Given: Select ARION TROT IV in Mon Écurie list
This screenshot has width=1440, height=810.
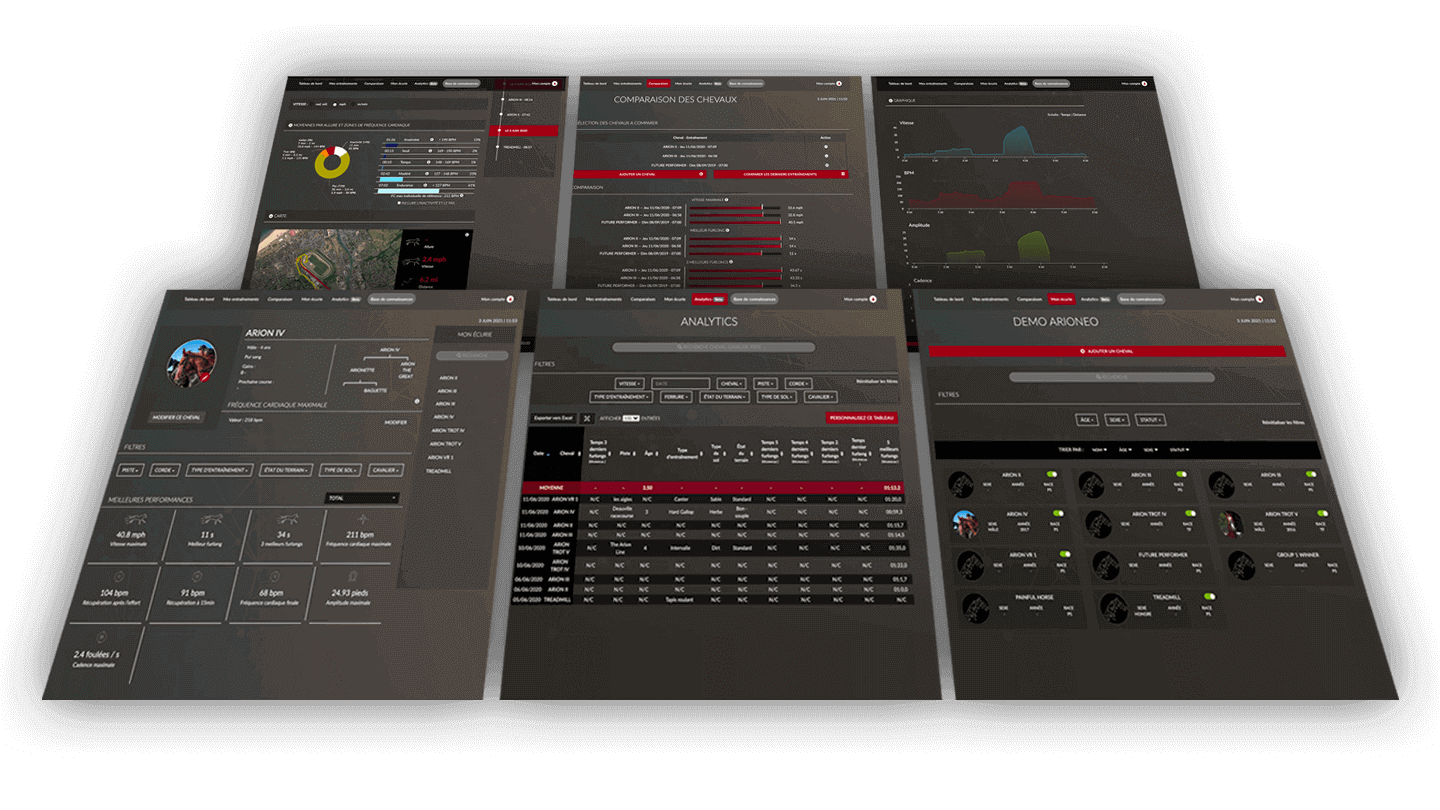Looking at the screenshot, I should pos(449,430).
